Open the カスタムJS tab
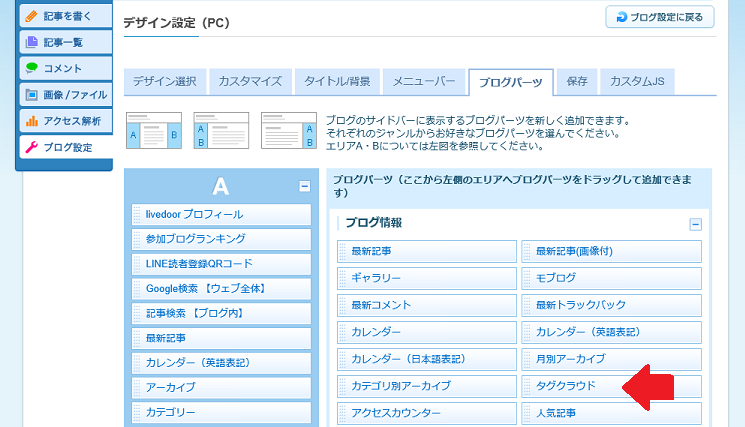745x427 pixels. [637, 82]
